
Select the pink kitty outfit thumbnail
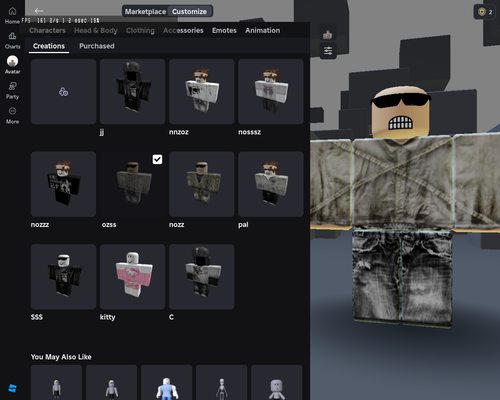(x=132, y=277)
